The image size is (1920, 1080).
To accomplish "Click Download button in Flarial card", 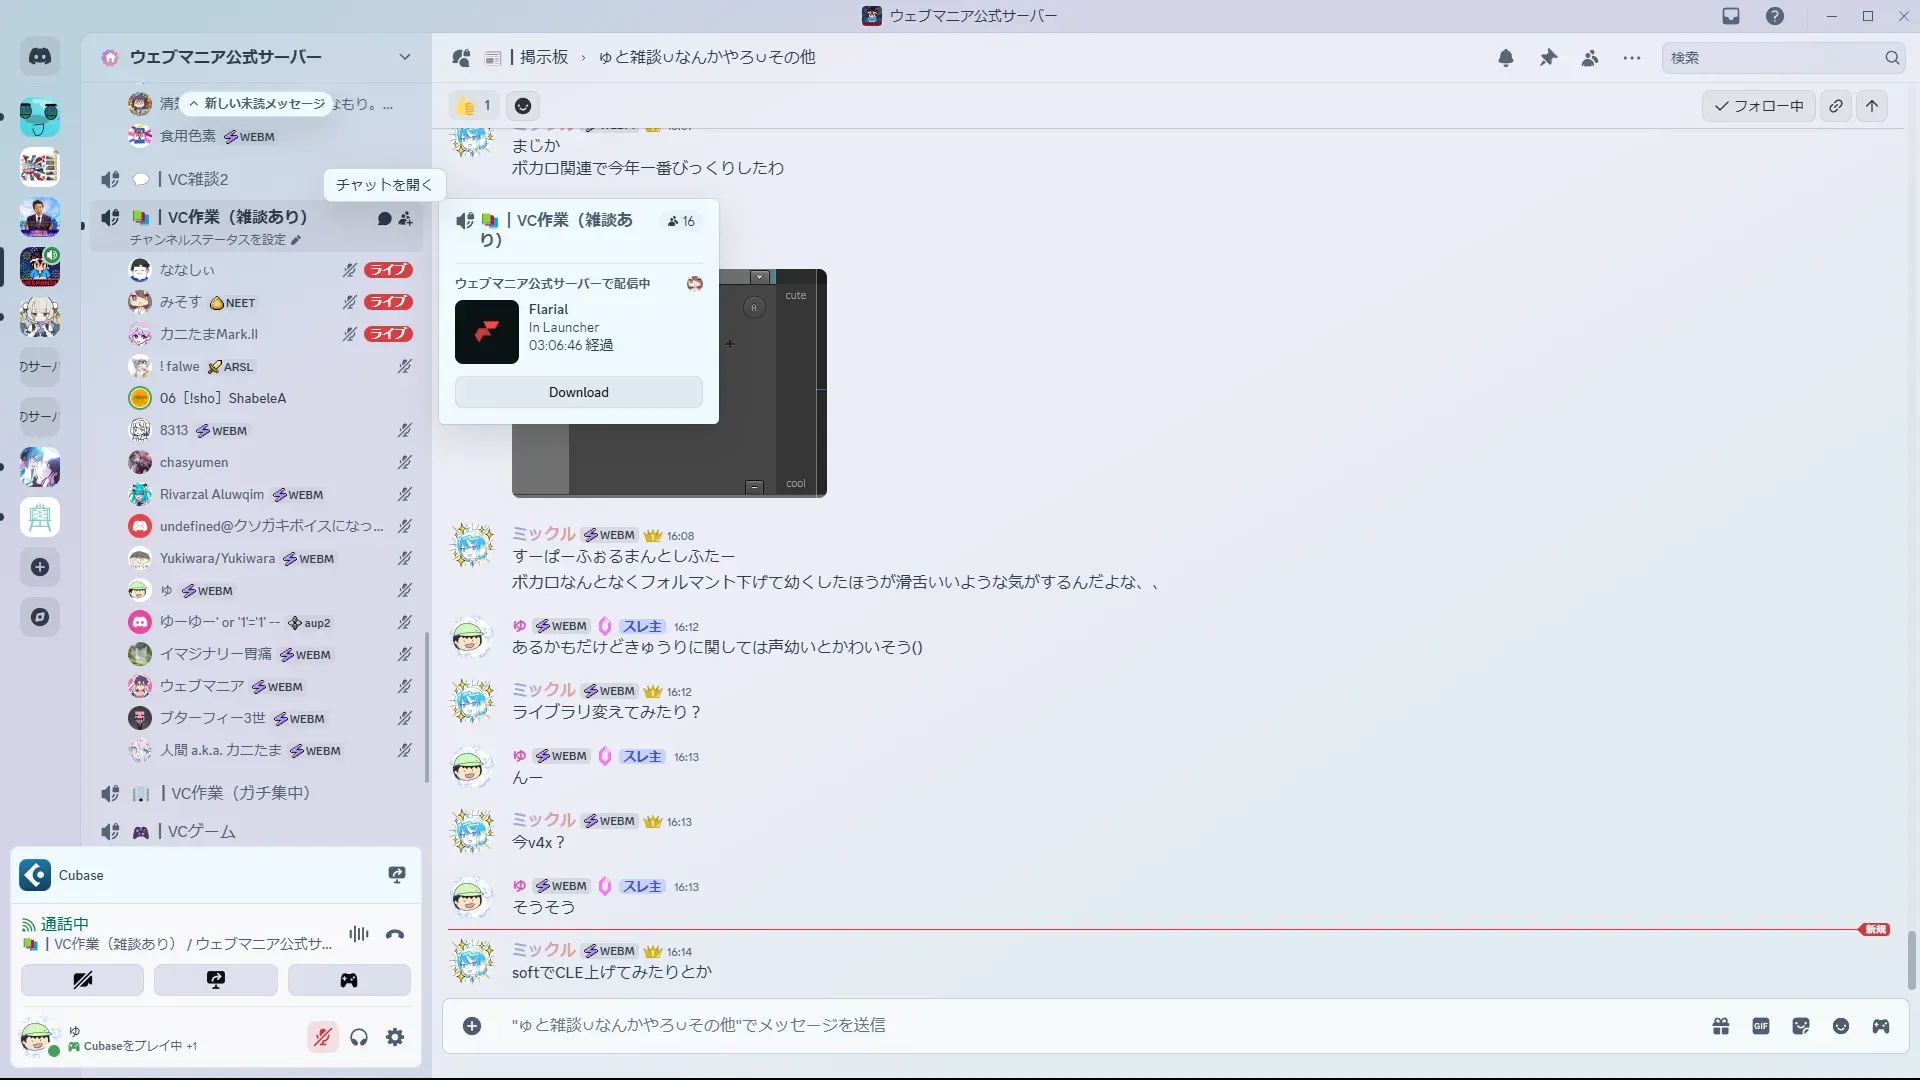I will 578,392.
